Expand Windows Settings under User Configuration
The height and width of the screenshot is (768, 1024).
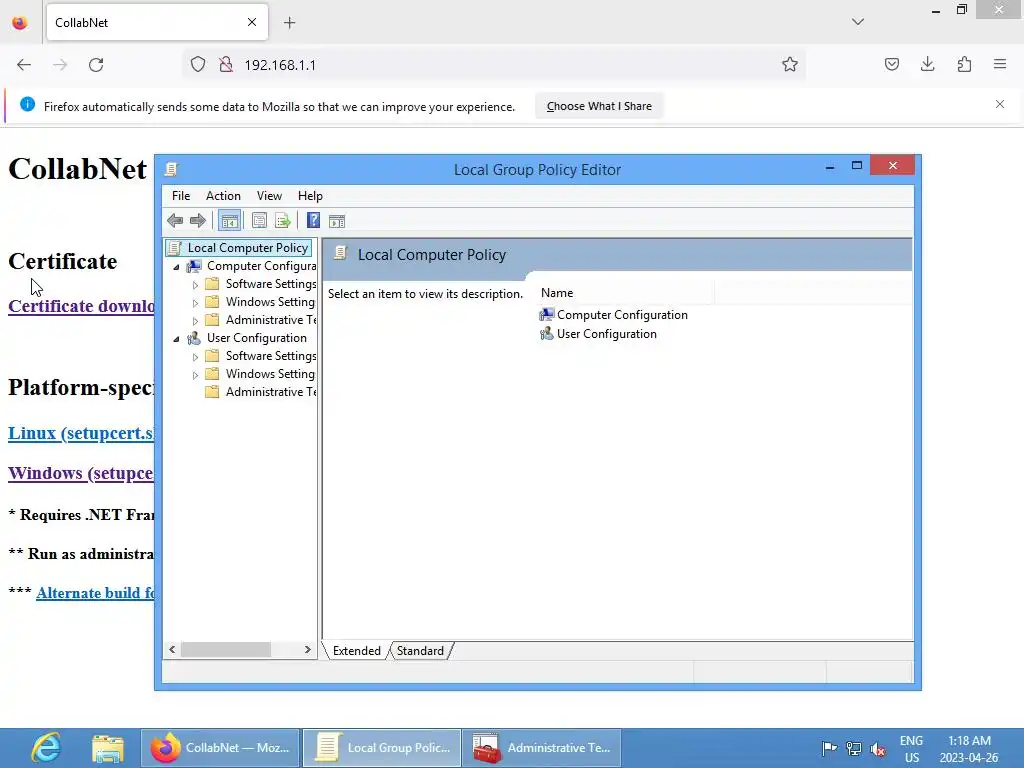(195, 375)
